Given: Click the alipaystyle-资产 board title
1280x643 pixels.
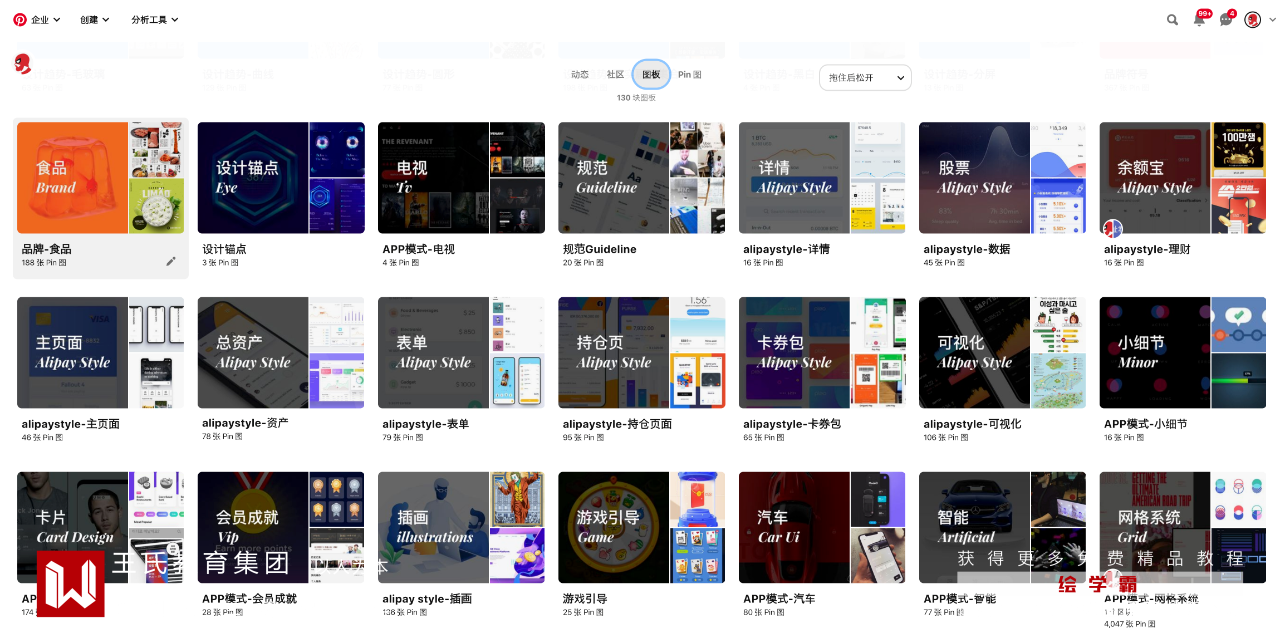Looking at the screenshot, I should click(x=245, y=424).
